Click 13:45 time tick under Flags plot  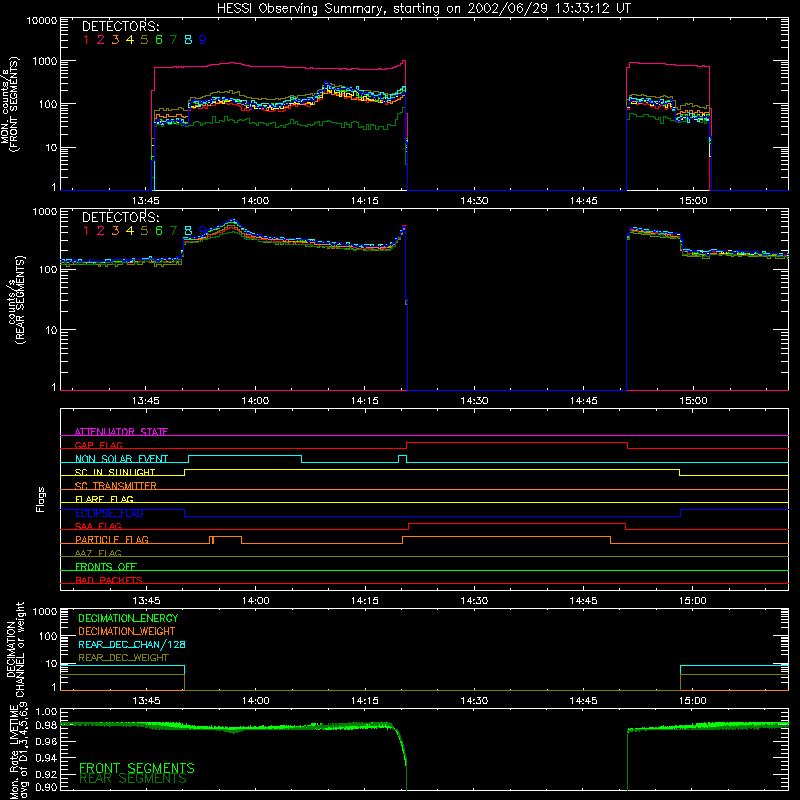pyautogui.click(x=145, y=601)
